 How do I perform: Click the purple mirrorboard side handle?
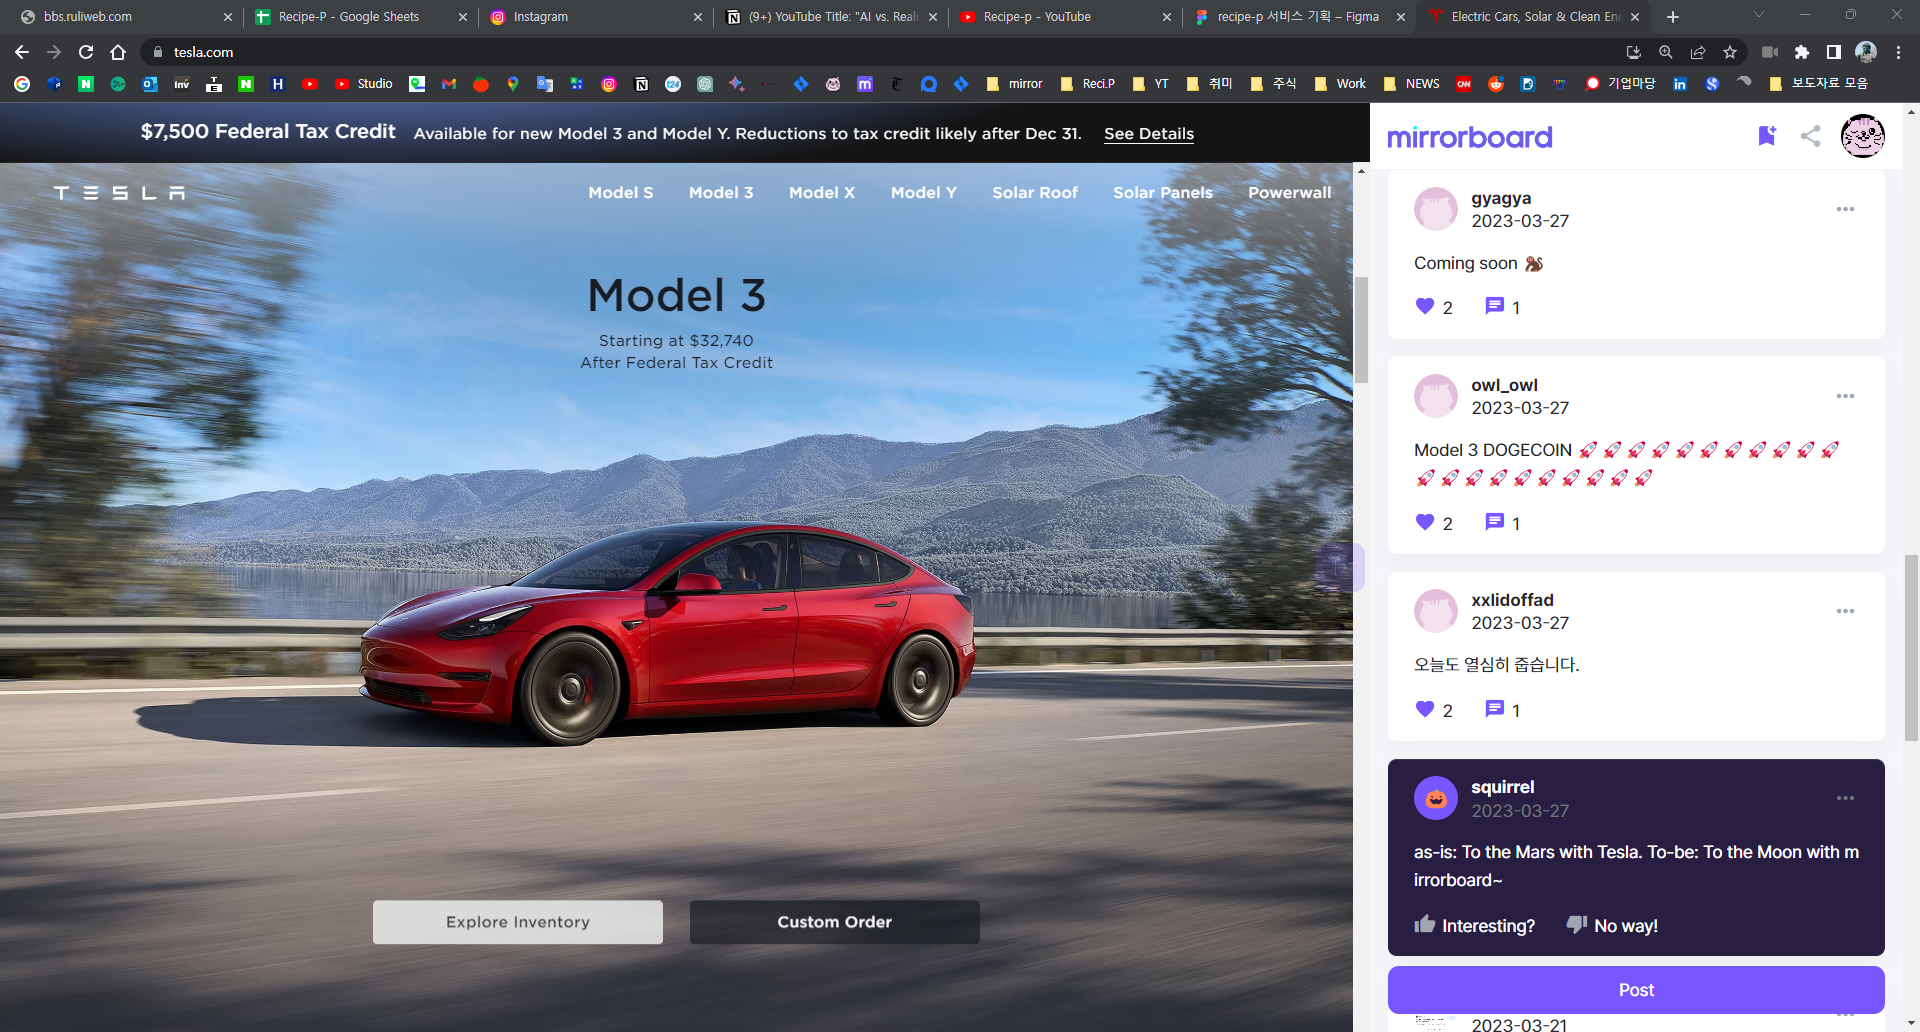pyautogui.click(x=1340, y=568)
